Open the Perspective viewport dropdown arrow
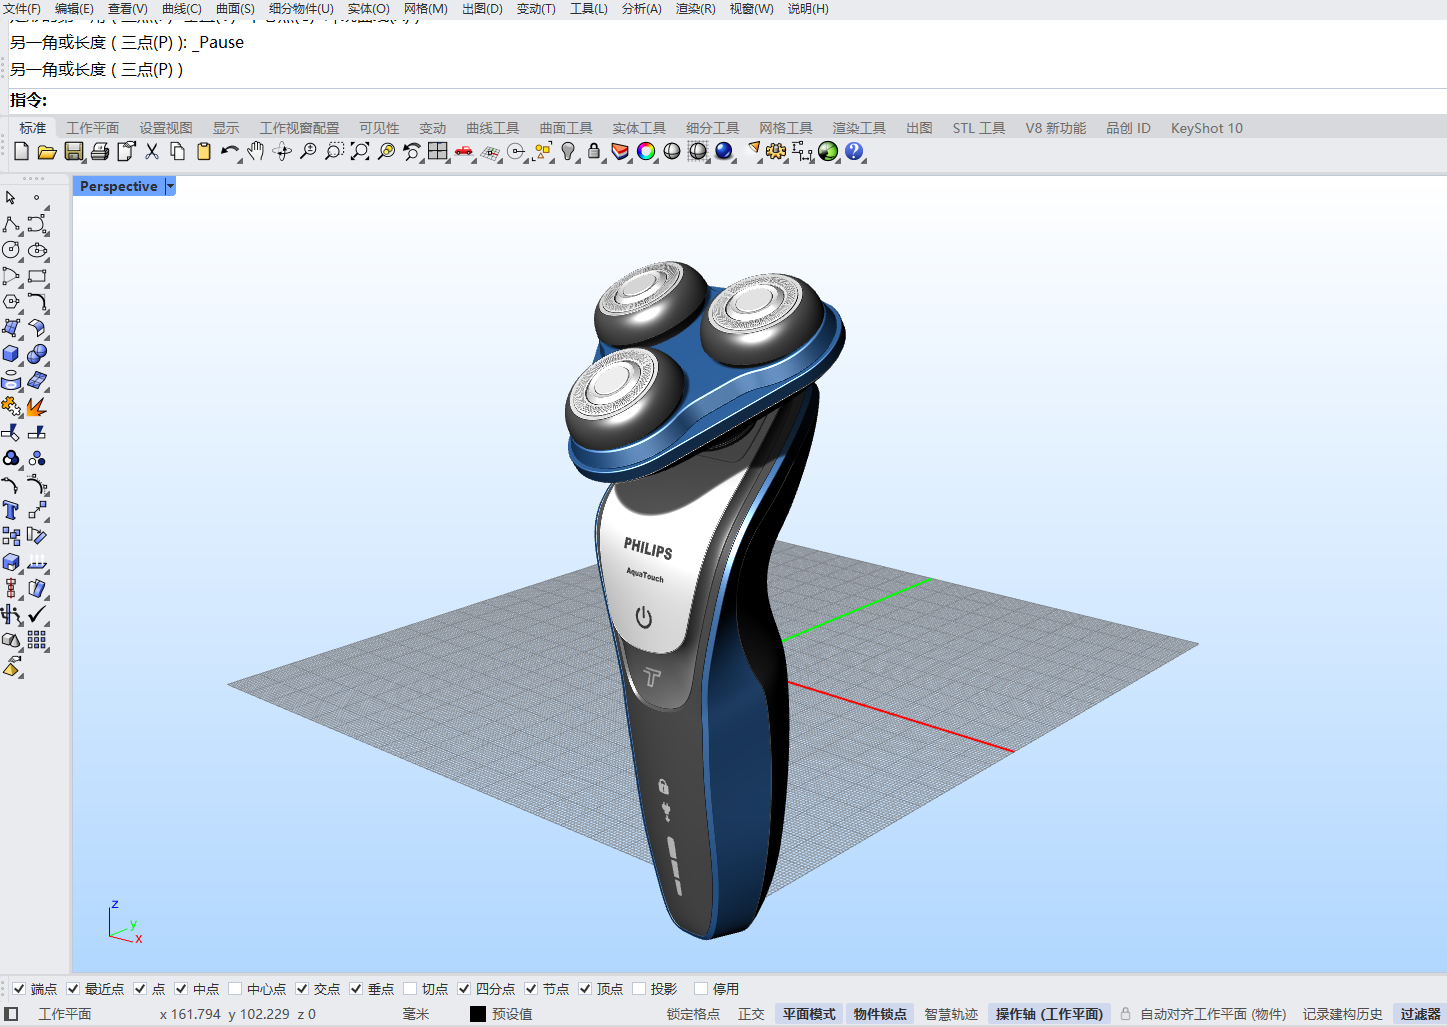 click(x=170, y=187)
